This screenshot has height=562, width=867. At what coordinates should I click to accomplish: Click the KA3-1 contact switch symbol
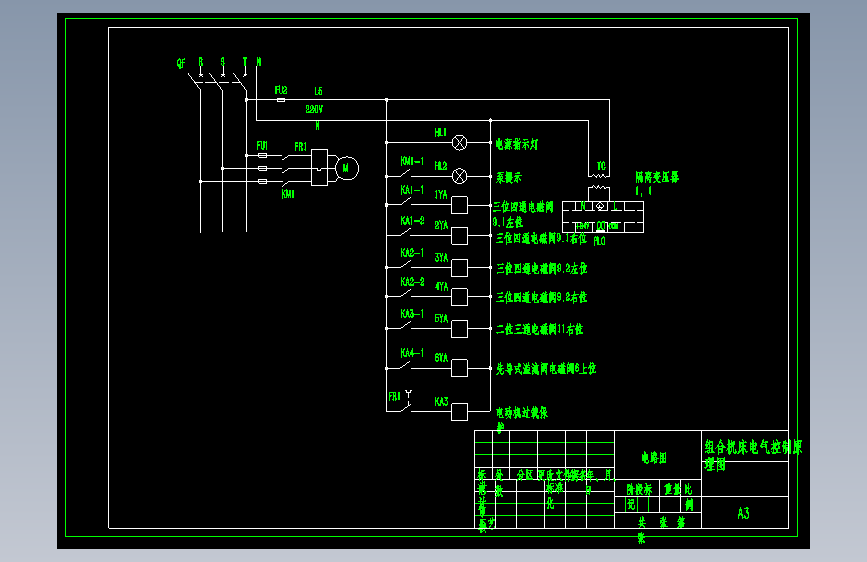404,326
